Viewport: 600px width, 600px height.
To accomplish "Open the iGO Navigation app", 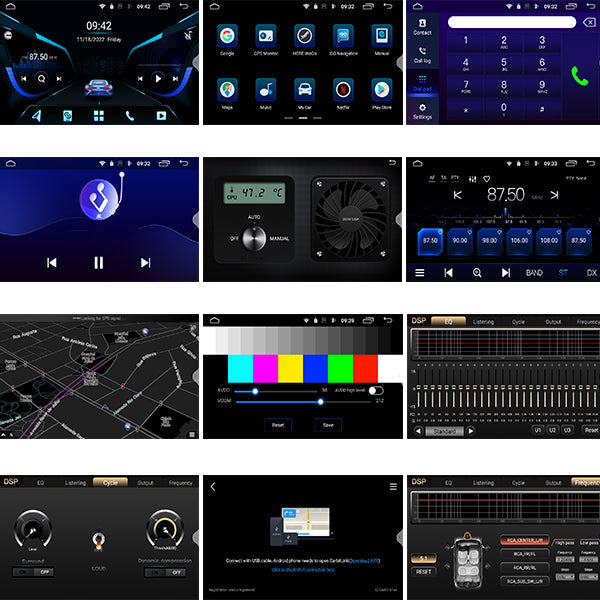I will point(343,38).
